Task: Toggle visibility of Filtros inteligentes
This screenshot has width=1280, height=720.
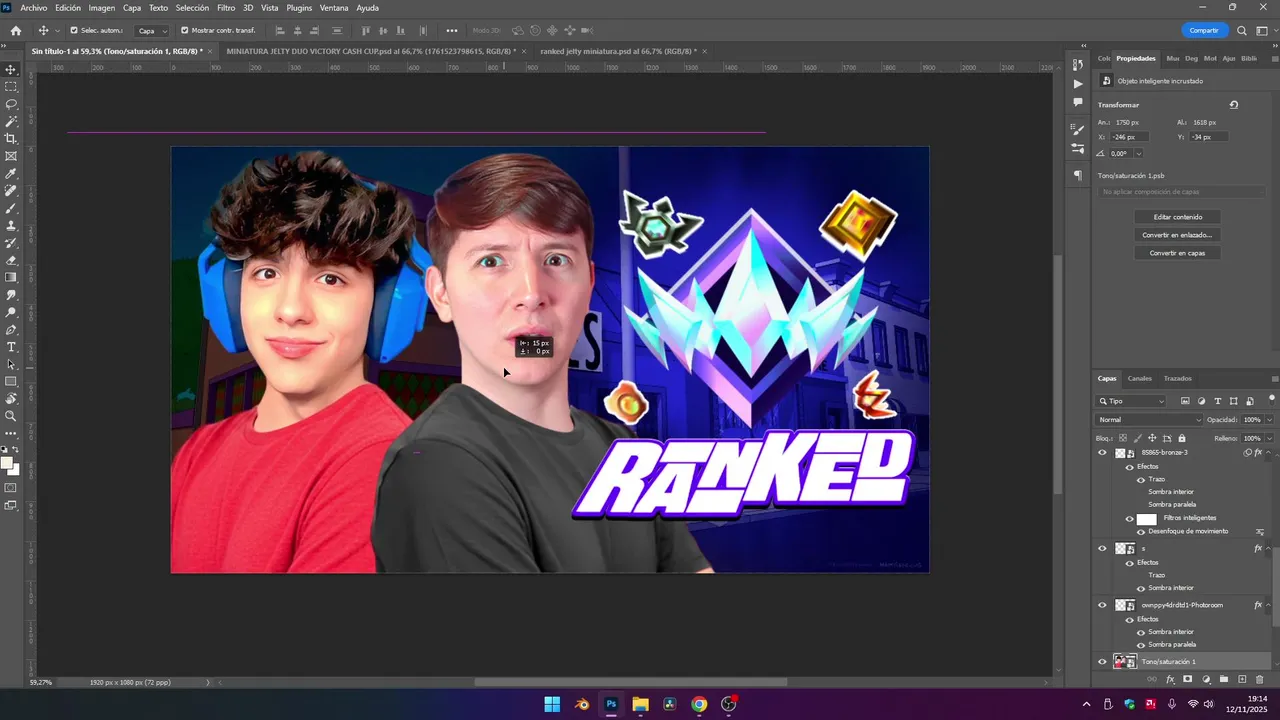Action: point(1130,519)
